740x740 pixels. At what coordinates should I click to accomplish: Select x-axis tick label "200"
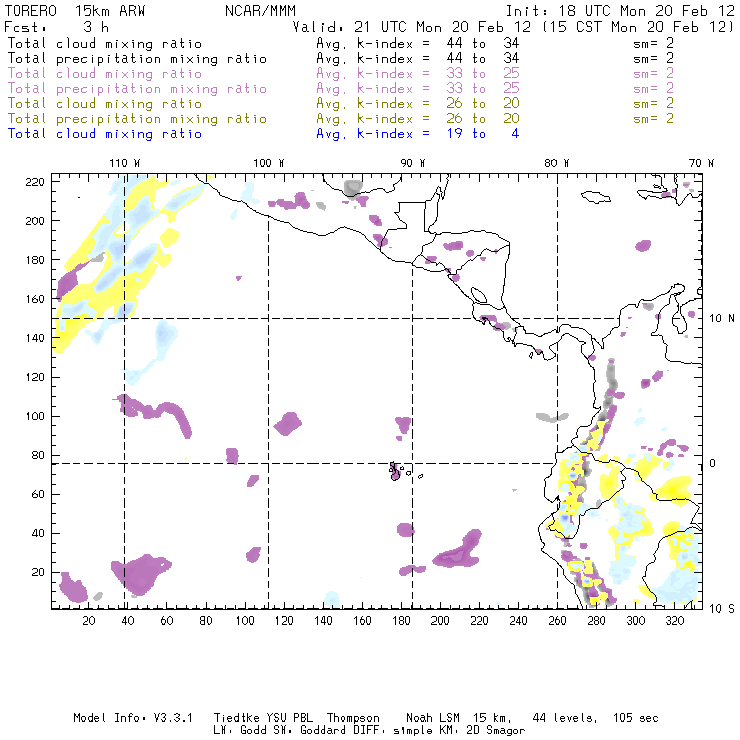click(x=440, y=621)
